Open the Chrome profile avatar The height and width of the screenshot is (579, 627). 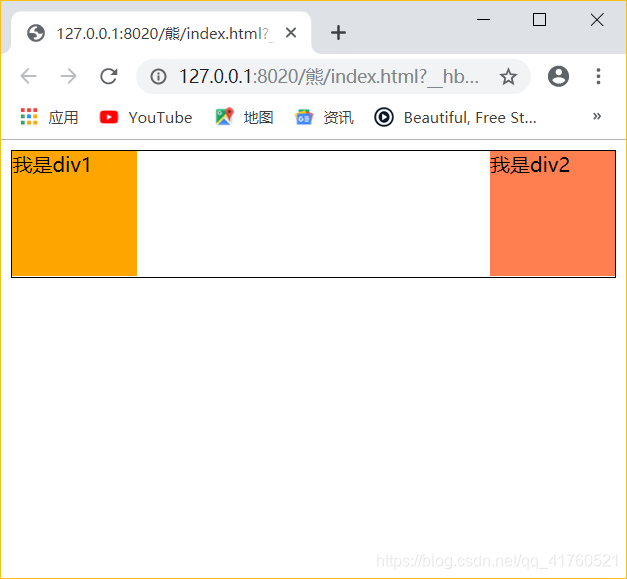coord(558,76)
